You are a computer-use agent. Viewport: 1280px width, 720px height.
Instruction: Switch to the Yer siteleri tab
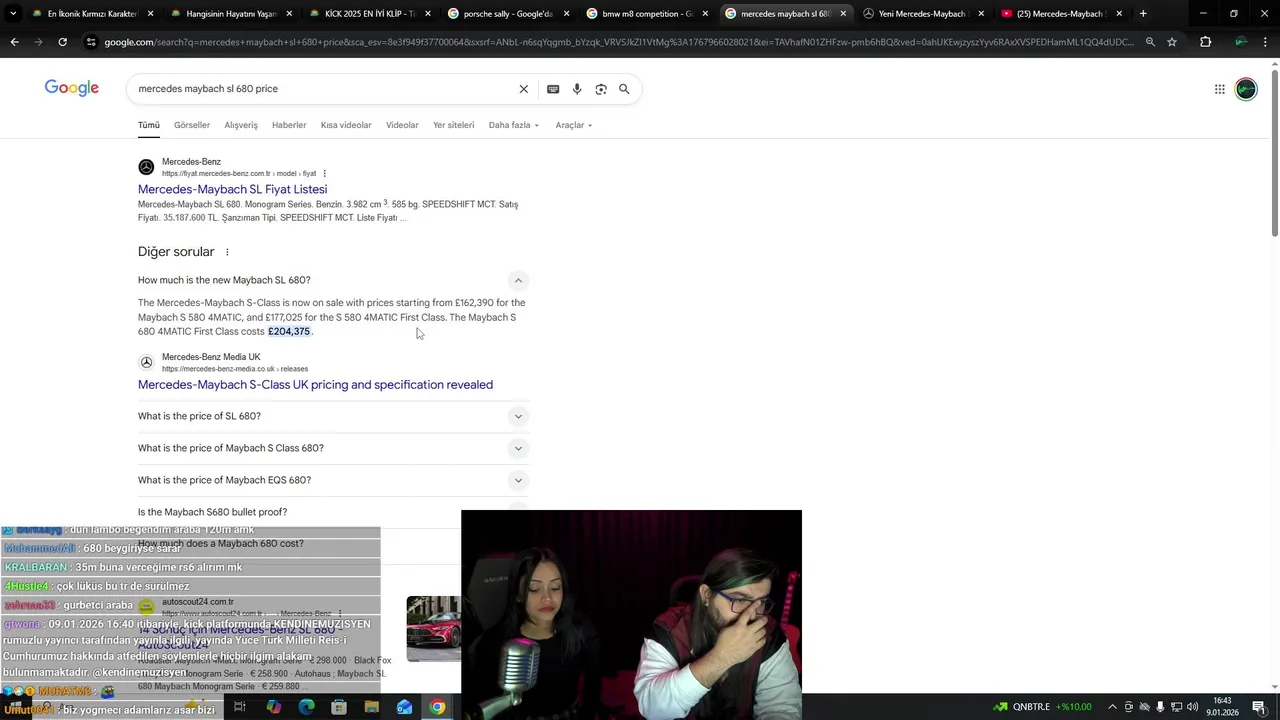[453, 125]
